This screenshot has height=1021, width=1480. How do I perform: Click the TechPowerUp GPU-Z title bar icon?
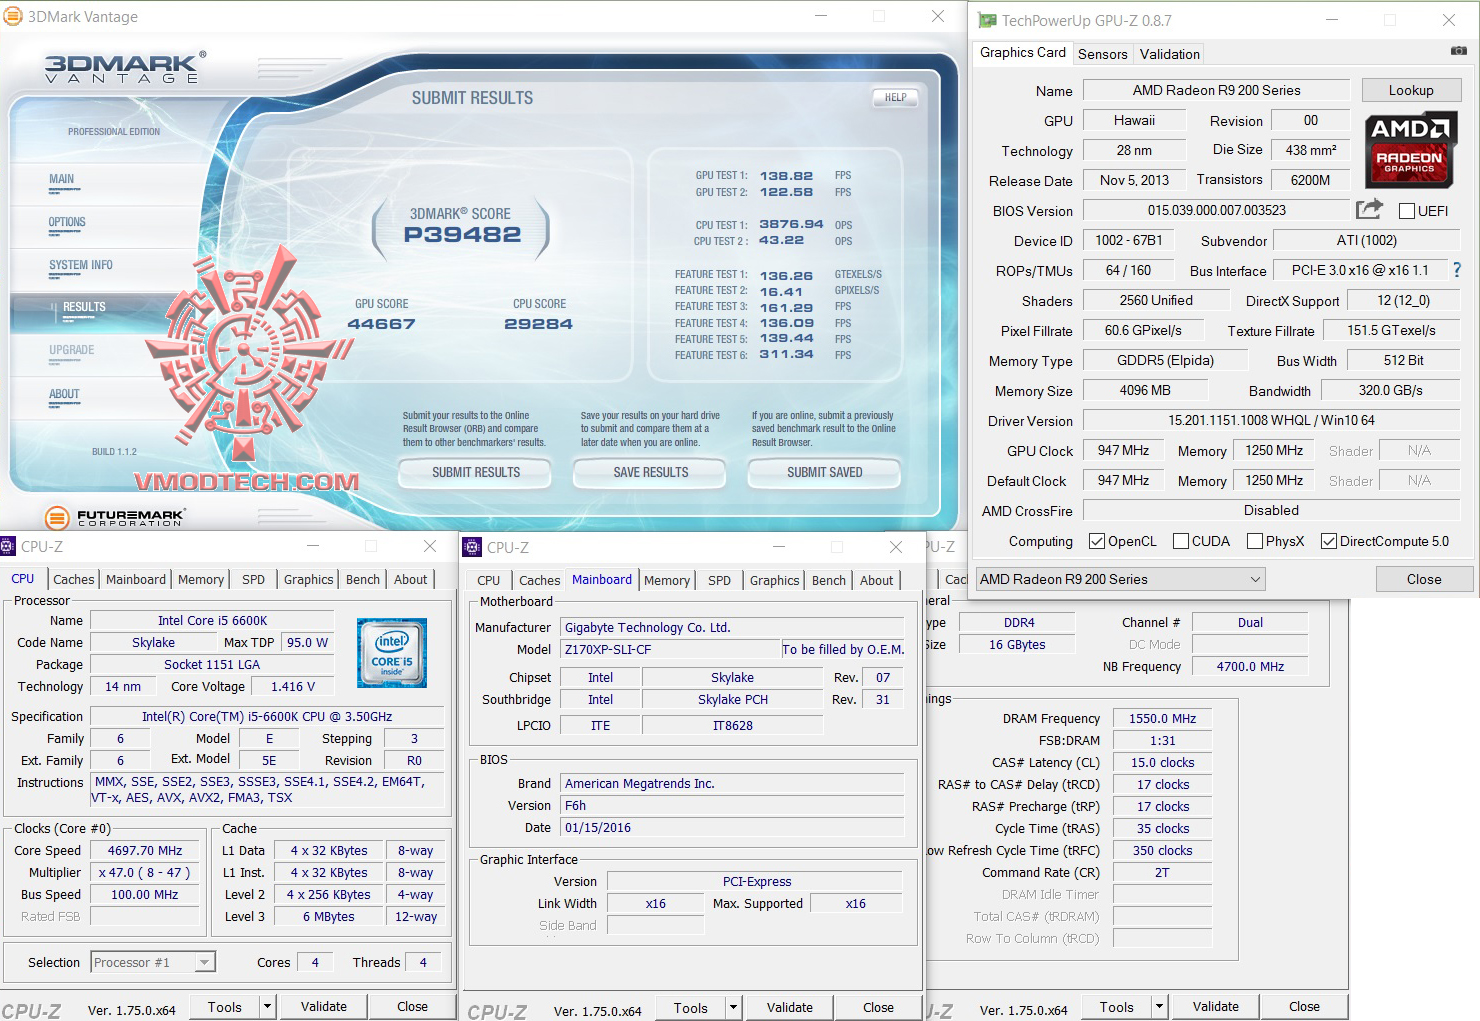click(x=987, y=20)
